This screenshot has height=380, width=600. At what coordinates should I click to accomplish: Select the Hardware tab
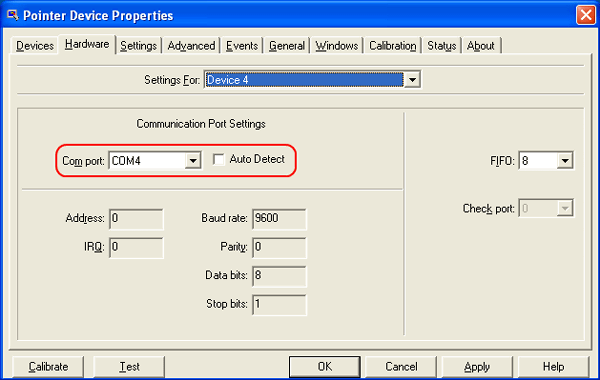(87, 44)
